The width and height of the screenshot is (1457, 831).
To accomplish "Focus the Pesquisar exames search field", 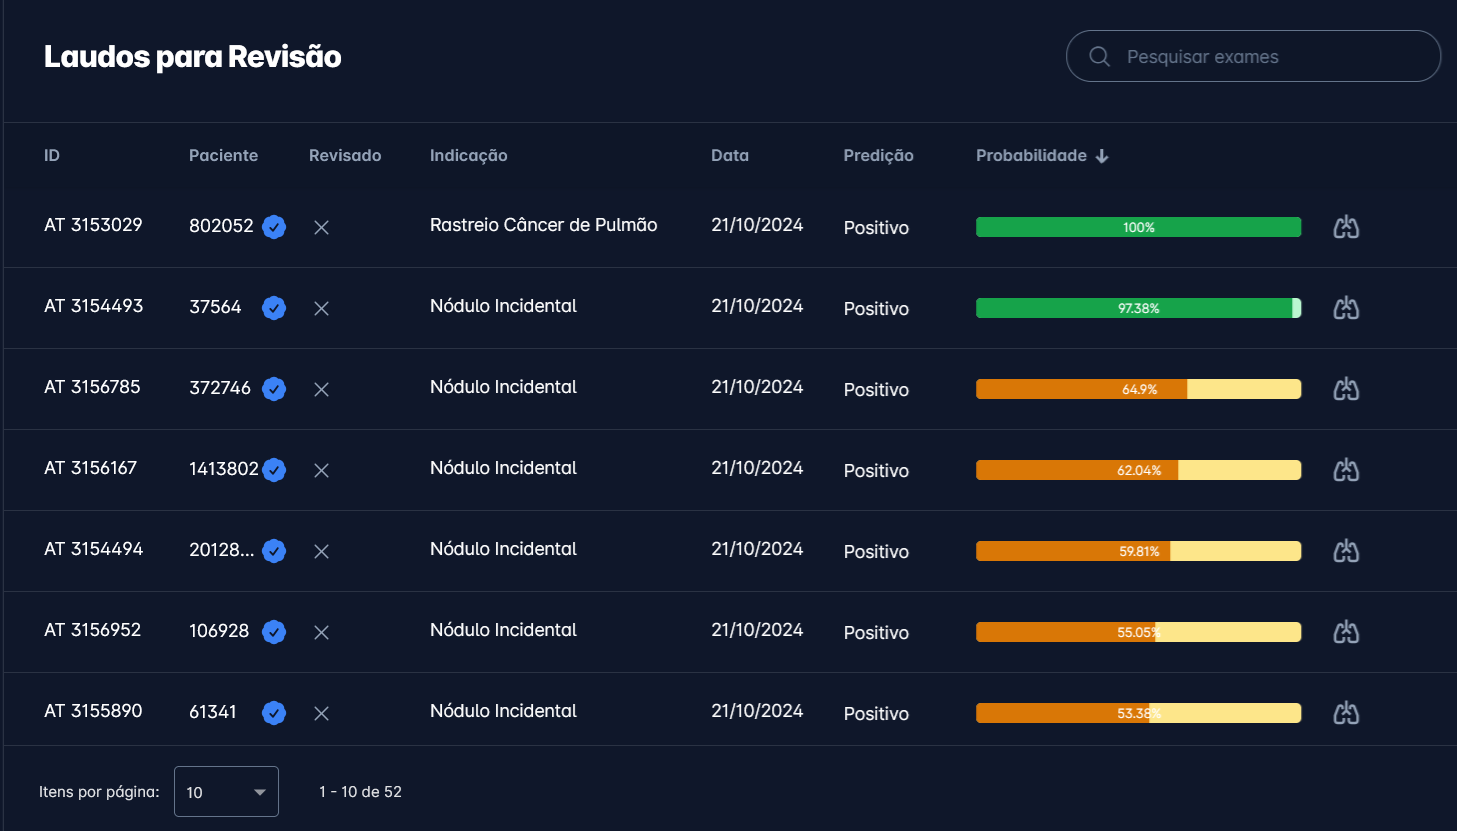I will tap(1253, 56).
